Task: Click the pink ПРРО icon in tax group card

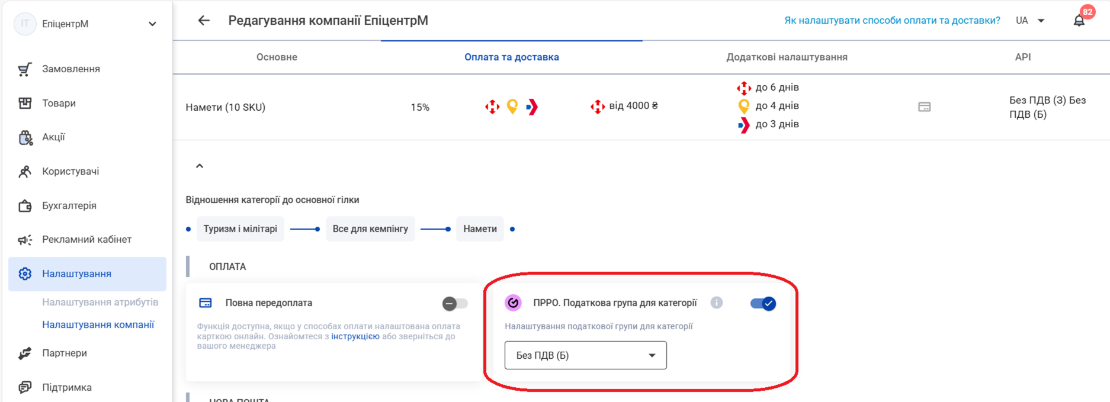Action: pyautogui.click(x=513, y=303)
